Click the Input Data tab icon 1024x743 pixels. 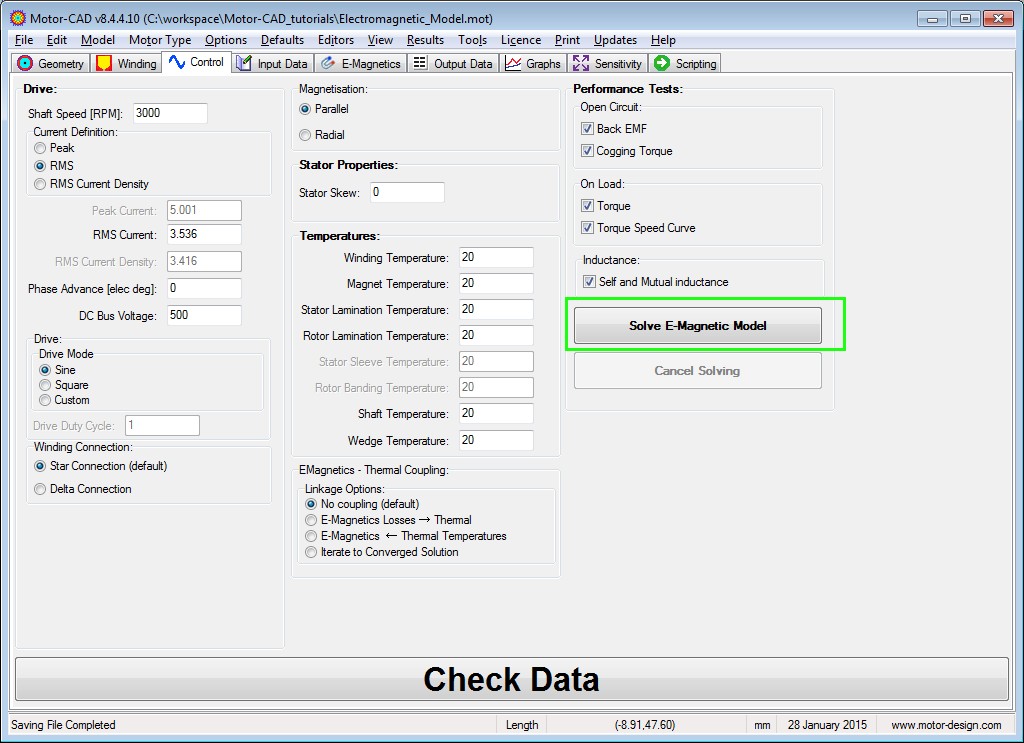point(243,64)
